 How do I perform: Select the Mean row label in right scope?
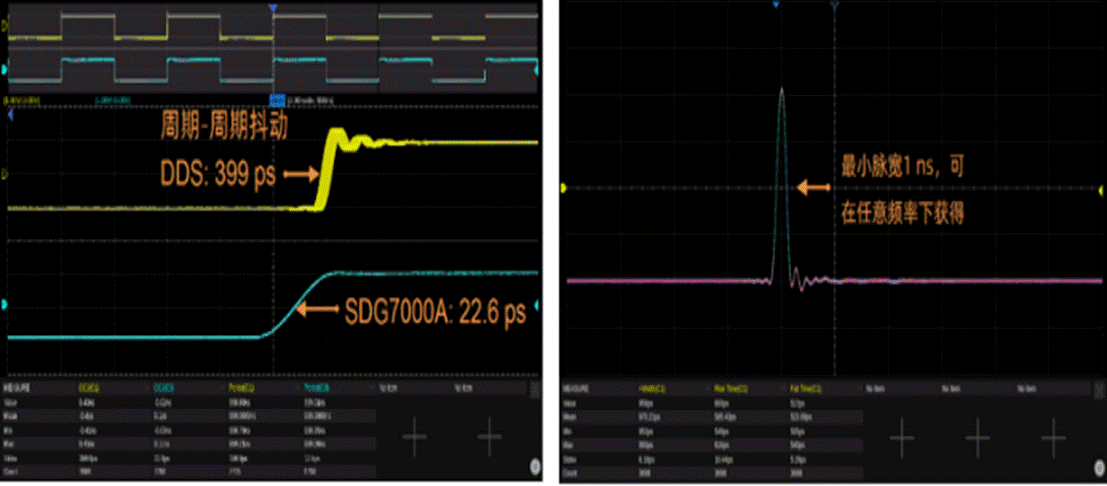[x=570, y=415]
